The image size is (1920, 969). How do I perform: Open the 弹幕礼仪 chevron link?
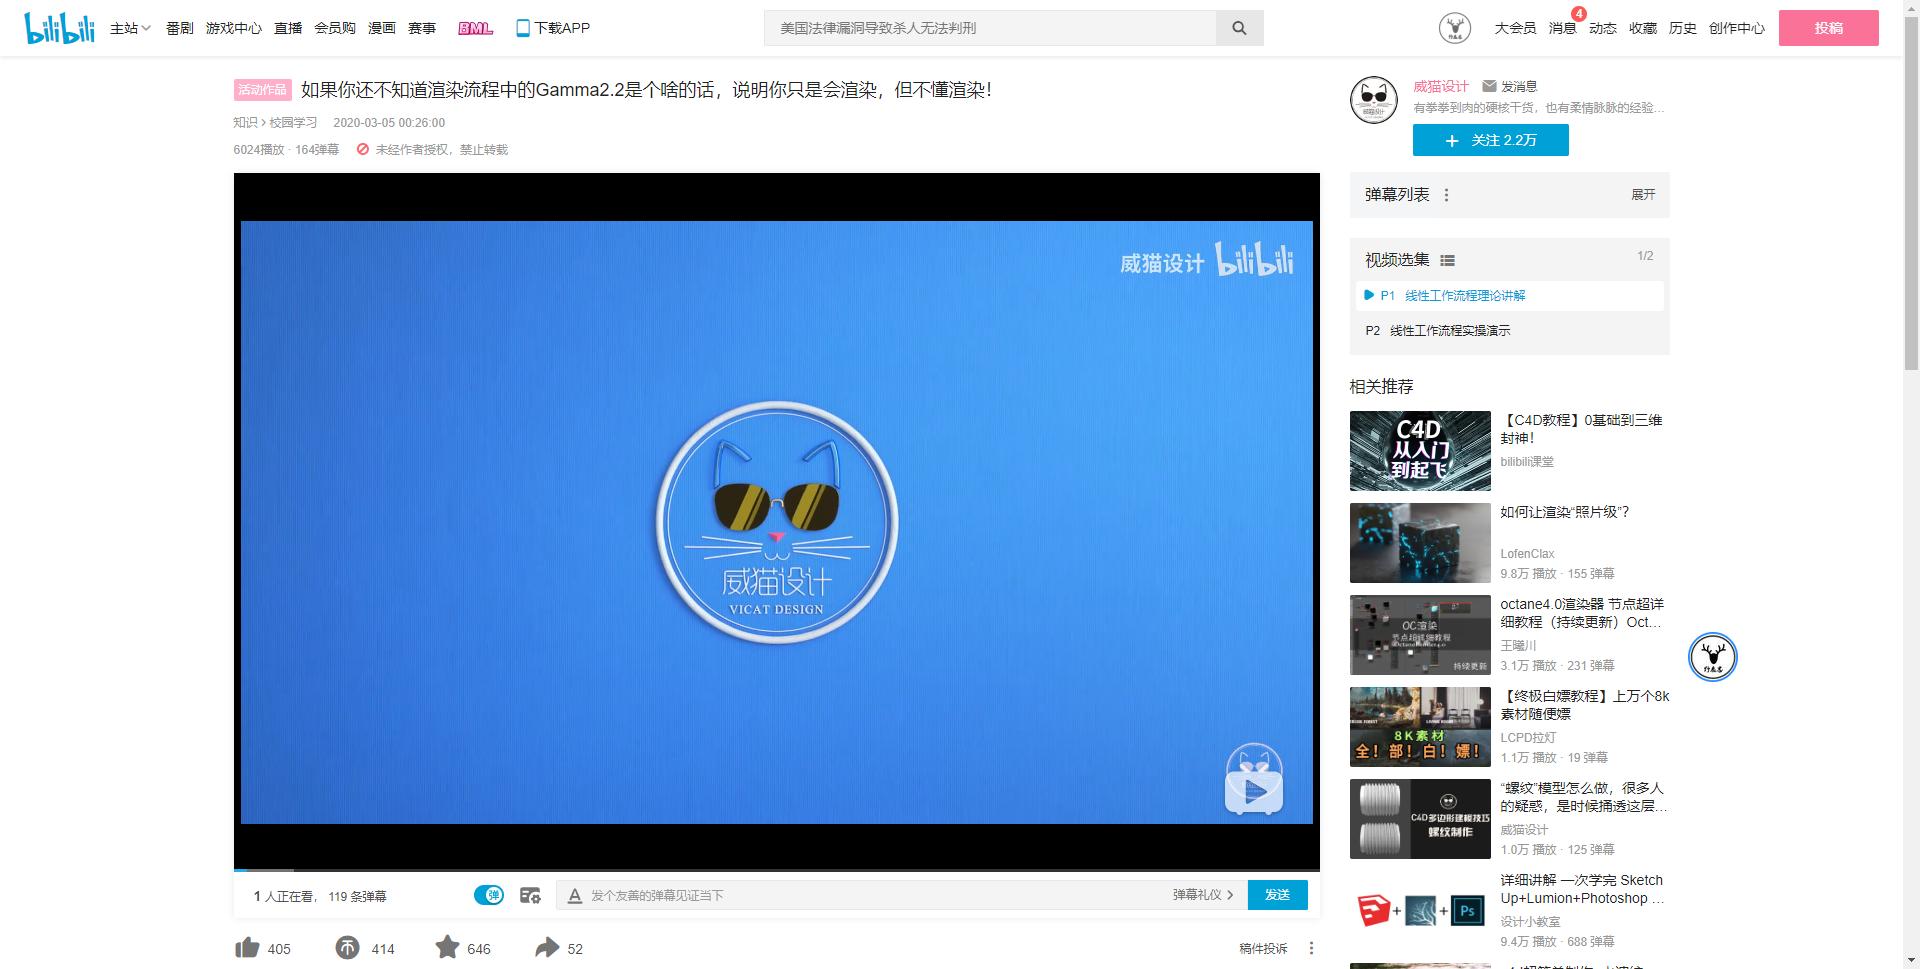point(1203,895)
